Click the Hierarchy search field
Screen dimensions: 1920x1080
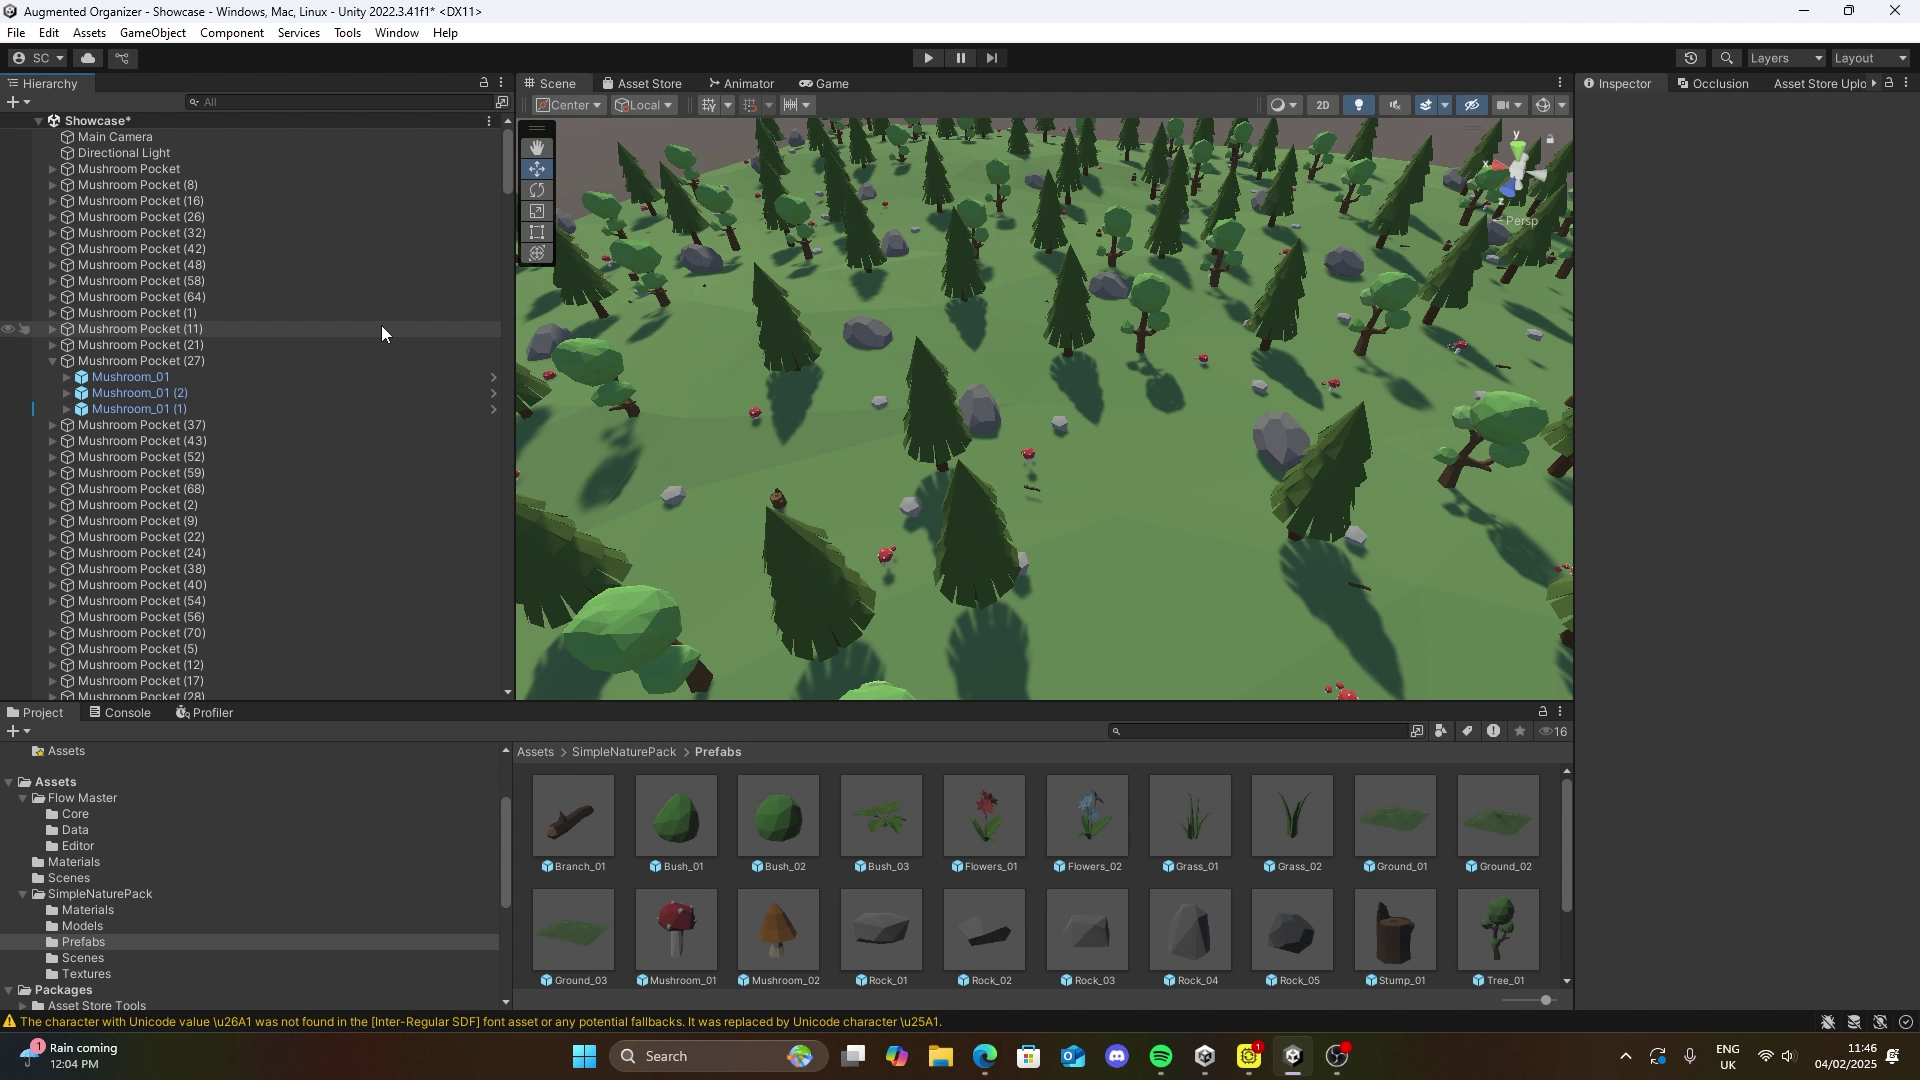(338, 102)
